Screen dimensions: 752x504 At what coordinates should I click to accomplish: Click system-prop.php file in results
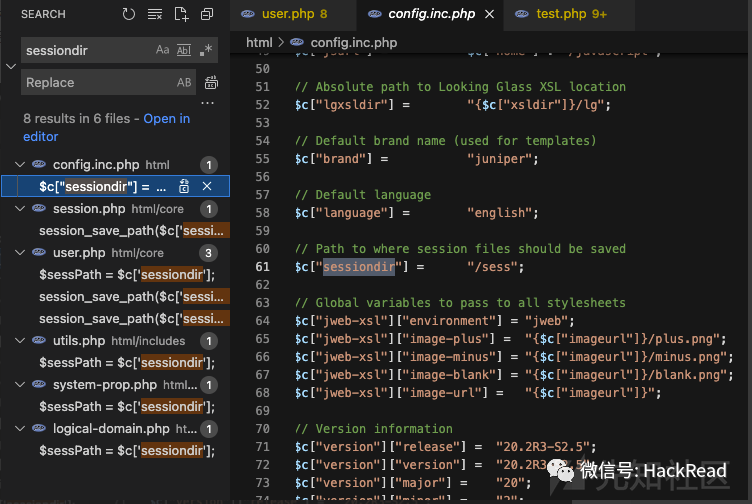(105, 385)
